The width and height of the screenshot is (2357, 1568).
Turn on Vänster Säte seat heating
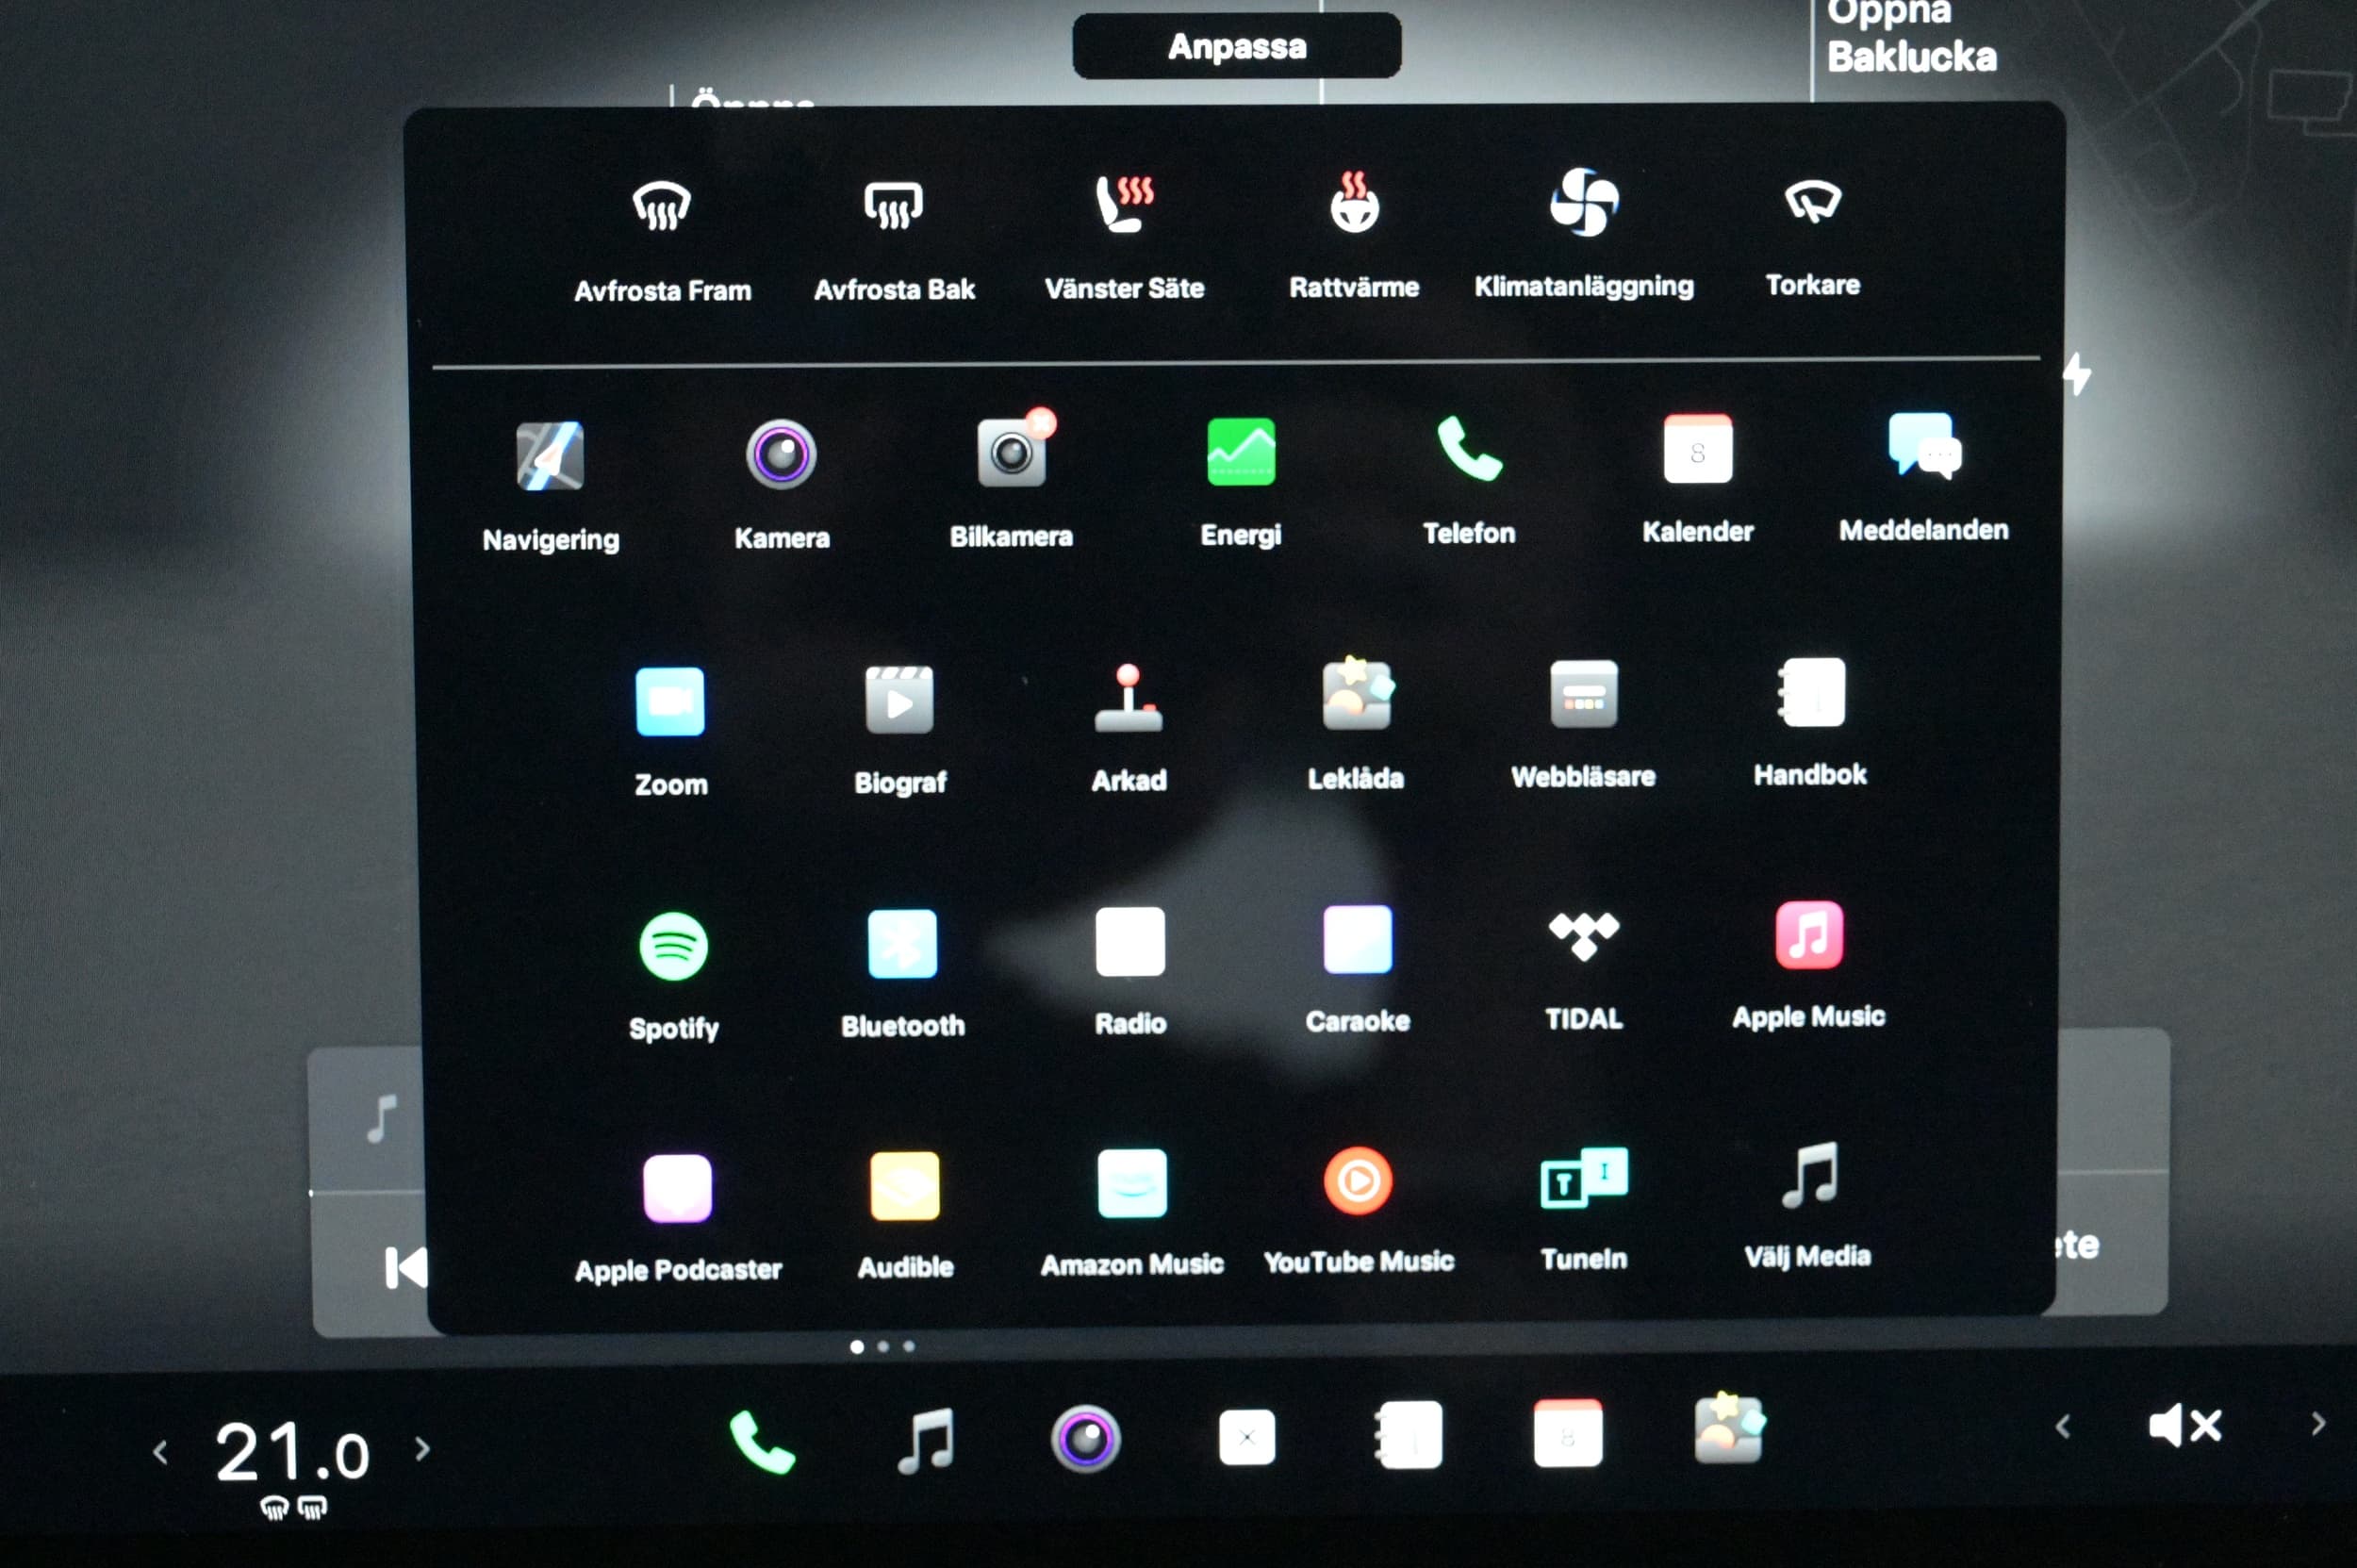(x=1124, y=203)
